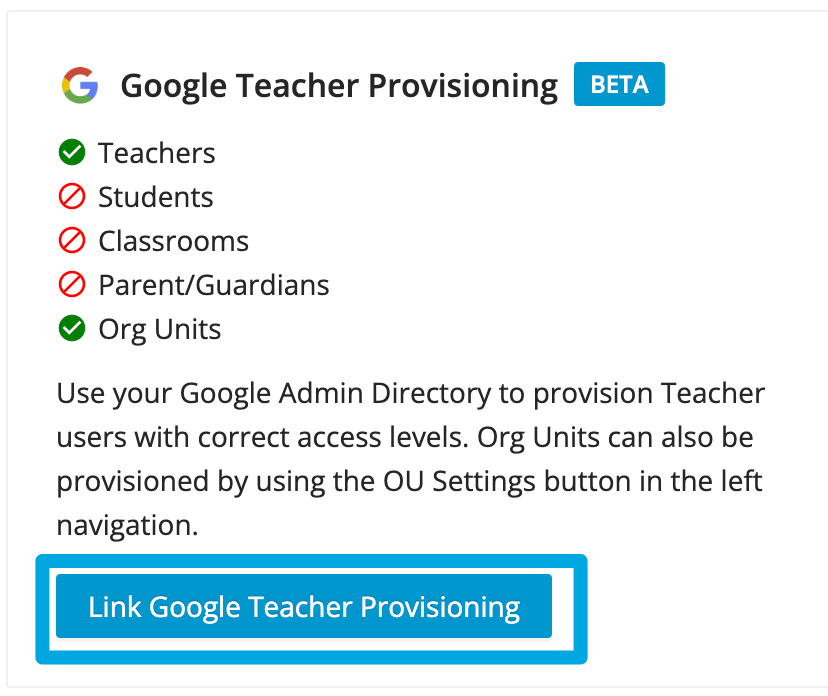Click the green check icon beside Org Units

(x=71, y=328)
